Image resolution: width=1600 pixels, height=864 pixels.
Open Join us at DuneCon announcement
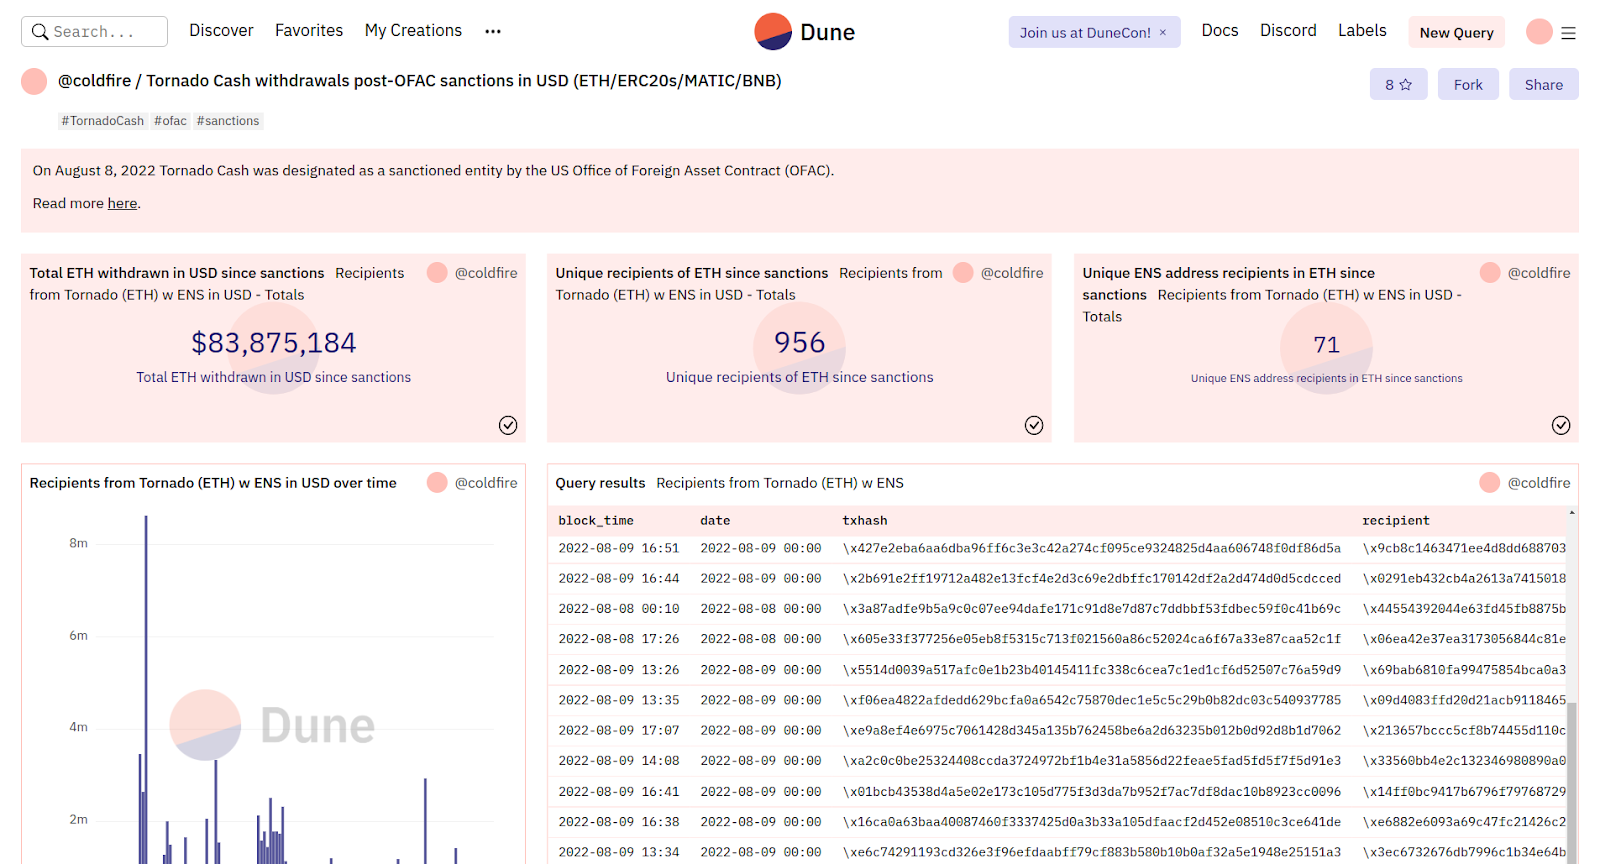tap(1085, 33)
